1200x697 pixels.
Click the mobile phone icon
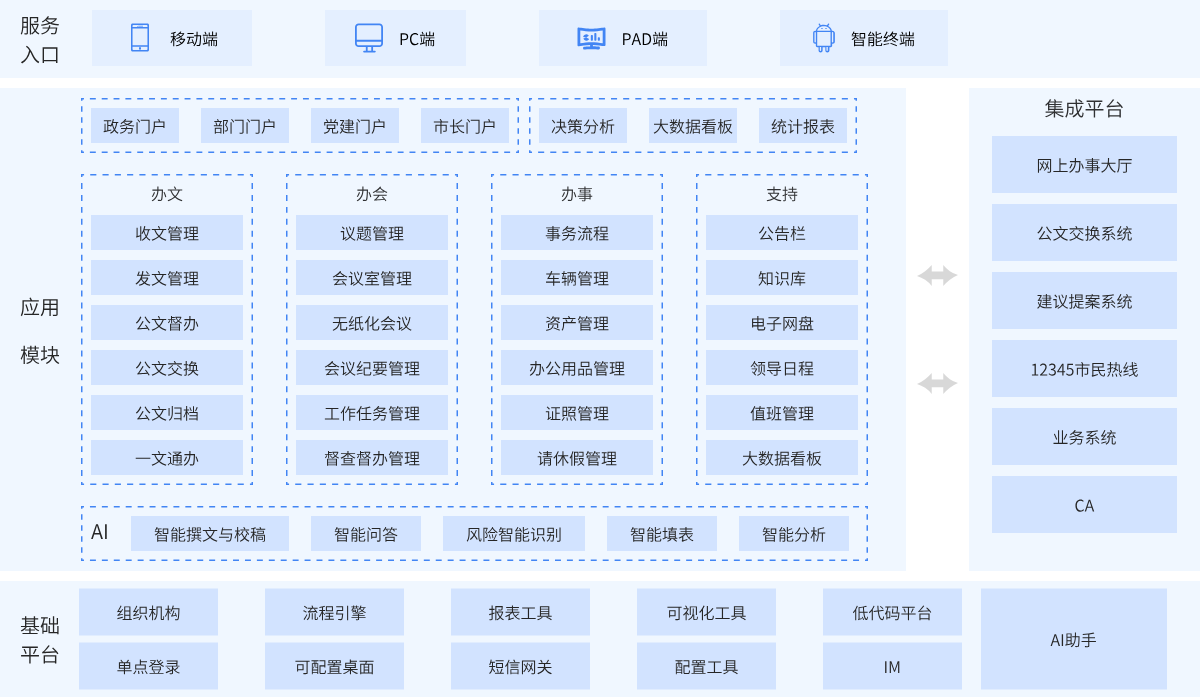pyautogui.click(x=140, y=38)
